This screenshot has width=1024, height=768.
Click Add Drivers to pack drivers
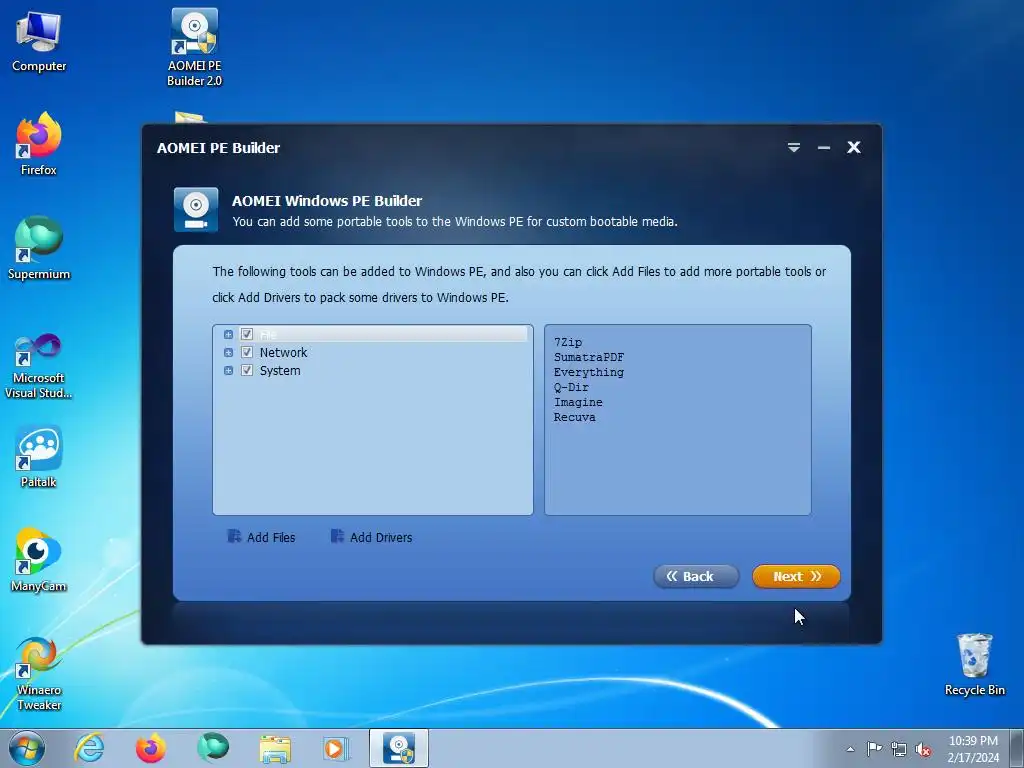(x=371, y=537)
